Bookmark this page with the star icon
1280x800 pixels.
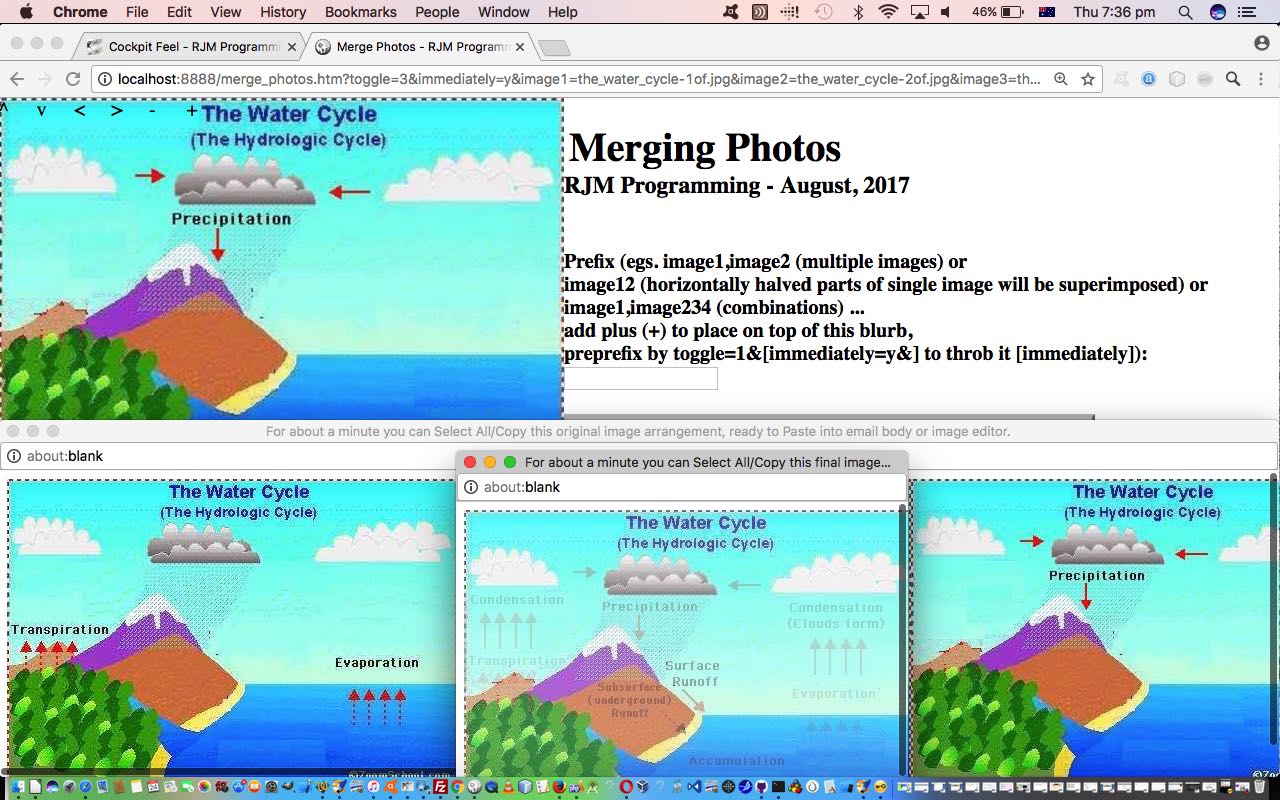tap(1088, 79)
